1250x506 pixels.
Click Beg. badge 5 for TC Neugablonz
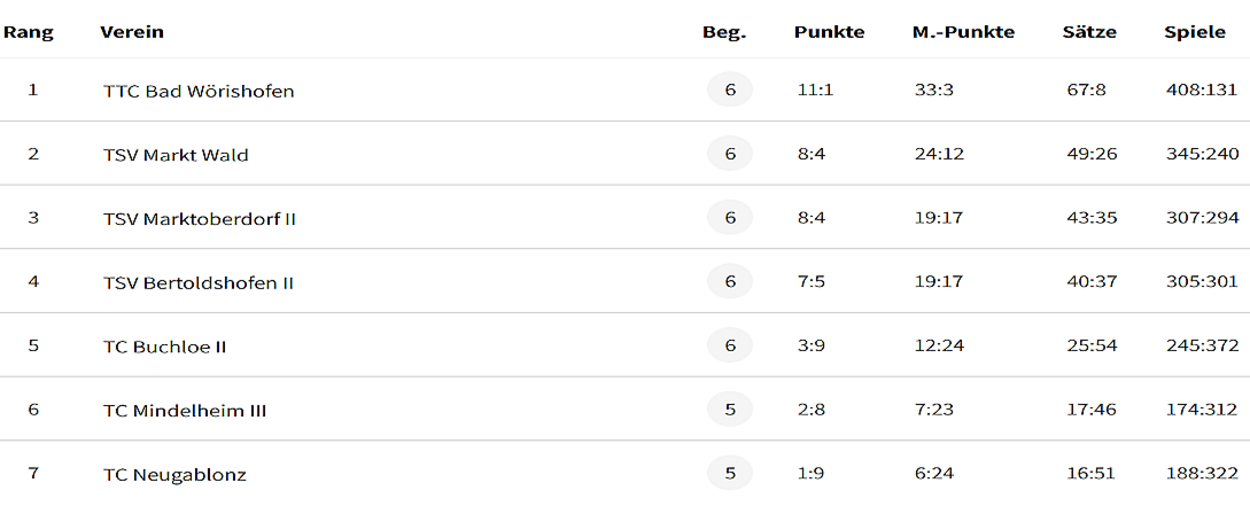coord(730,473)
